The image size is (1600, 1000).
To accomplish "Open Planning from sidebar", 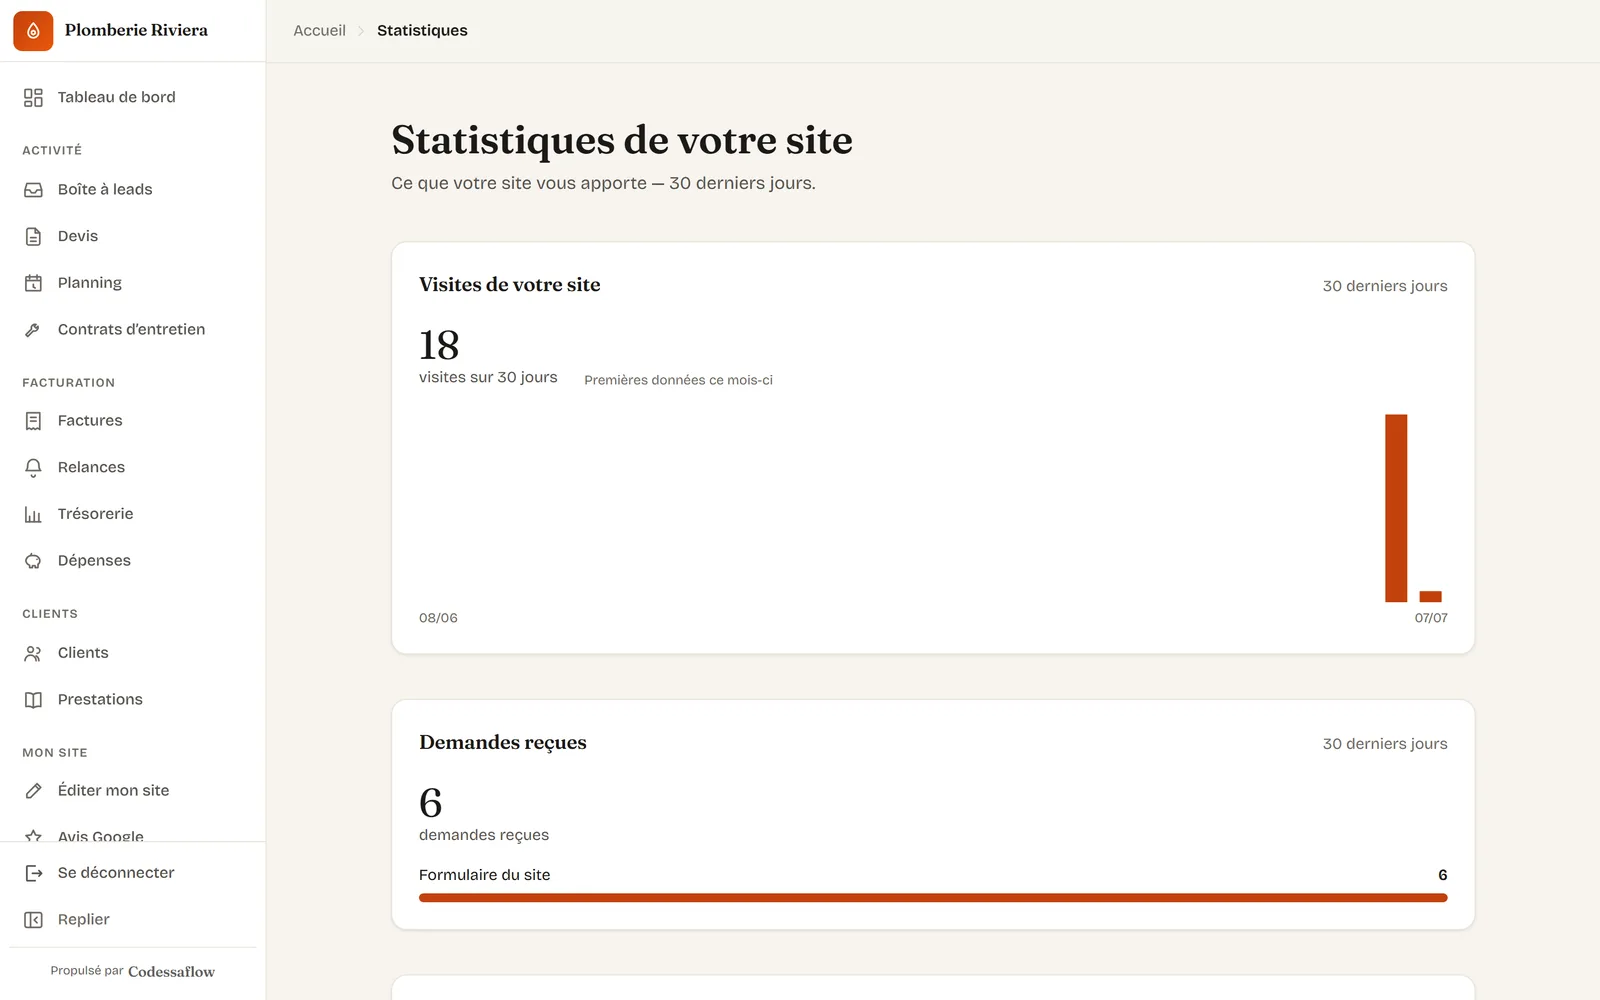I will 133,283.
